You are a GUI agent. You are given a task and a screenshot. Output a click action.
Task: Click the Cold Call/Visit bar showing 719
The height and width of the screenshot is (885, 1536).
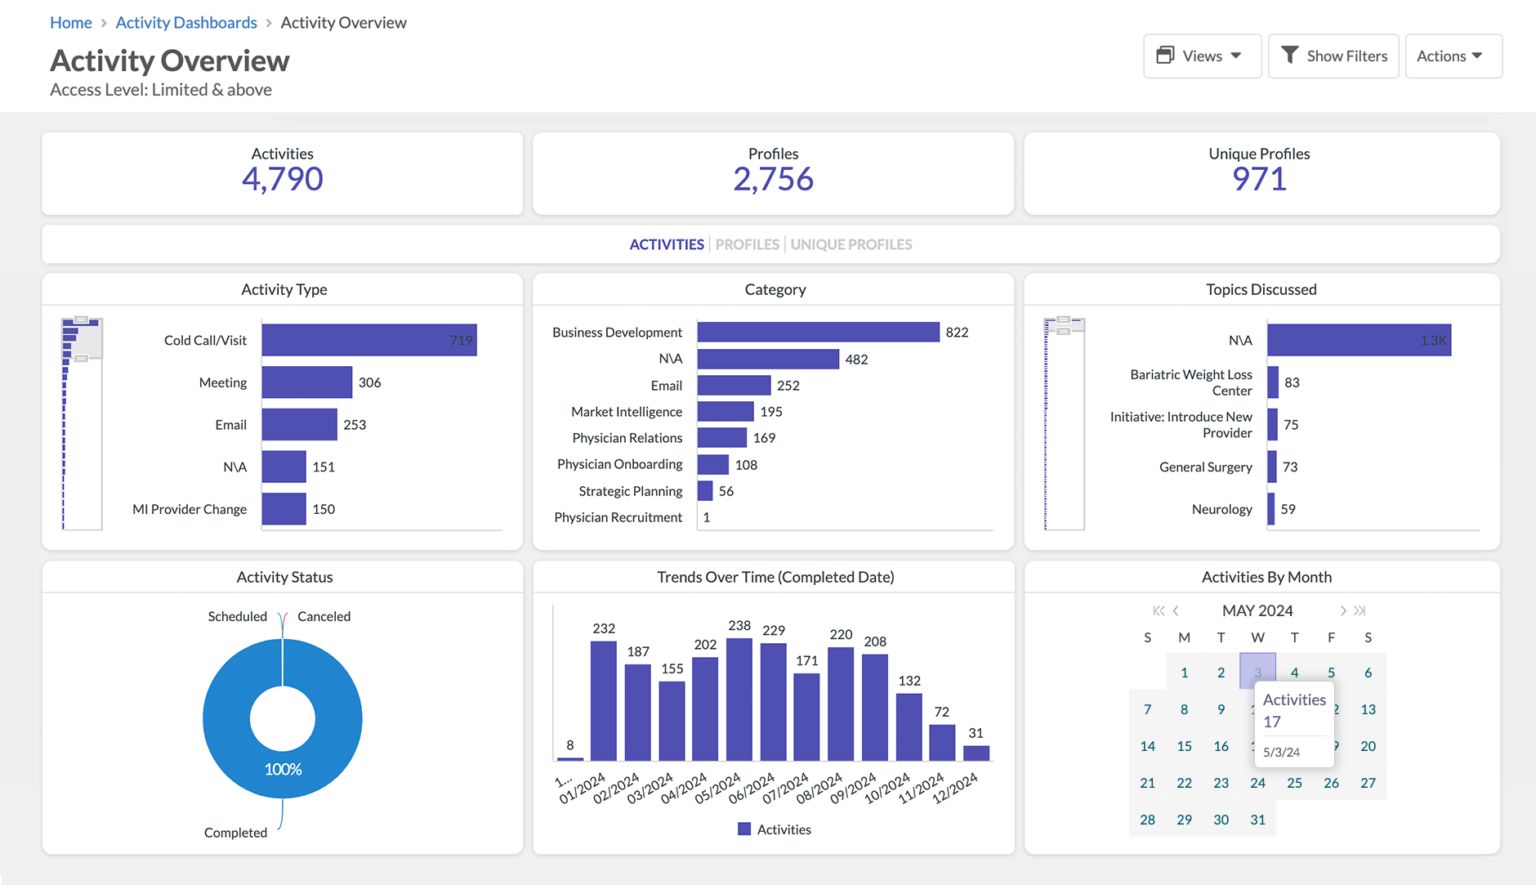click(x=368, y=340)
